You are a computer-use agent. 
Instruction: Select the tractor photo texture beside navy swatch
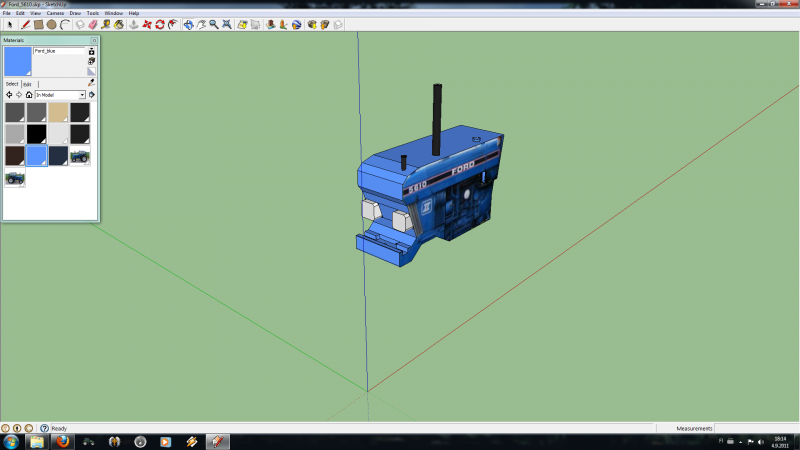[80, 156]
